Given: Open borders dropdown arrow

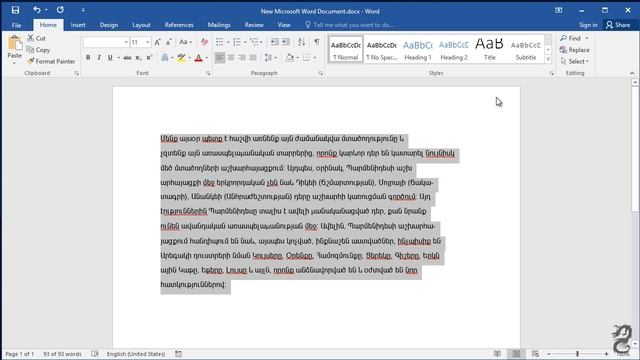Looking at the screenshot, I should [x=315, y=58].
